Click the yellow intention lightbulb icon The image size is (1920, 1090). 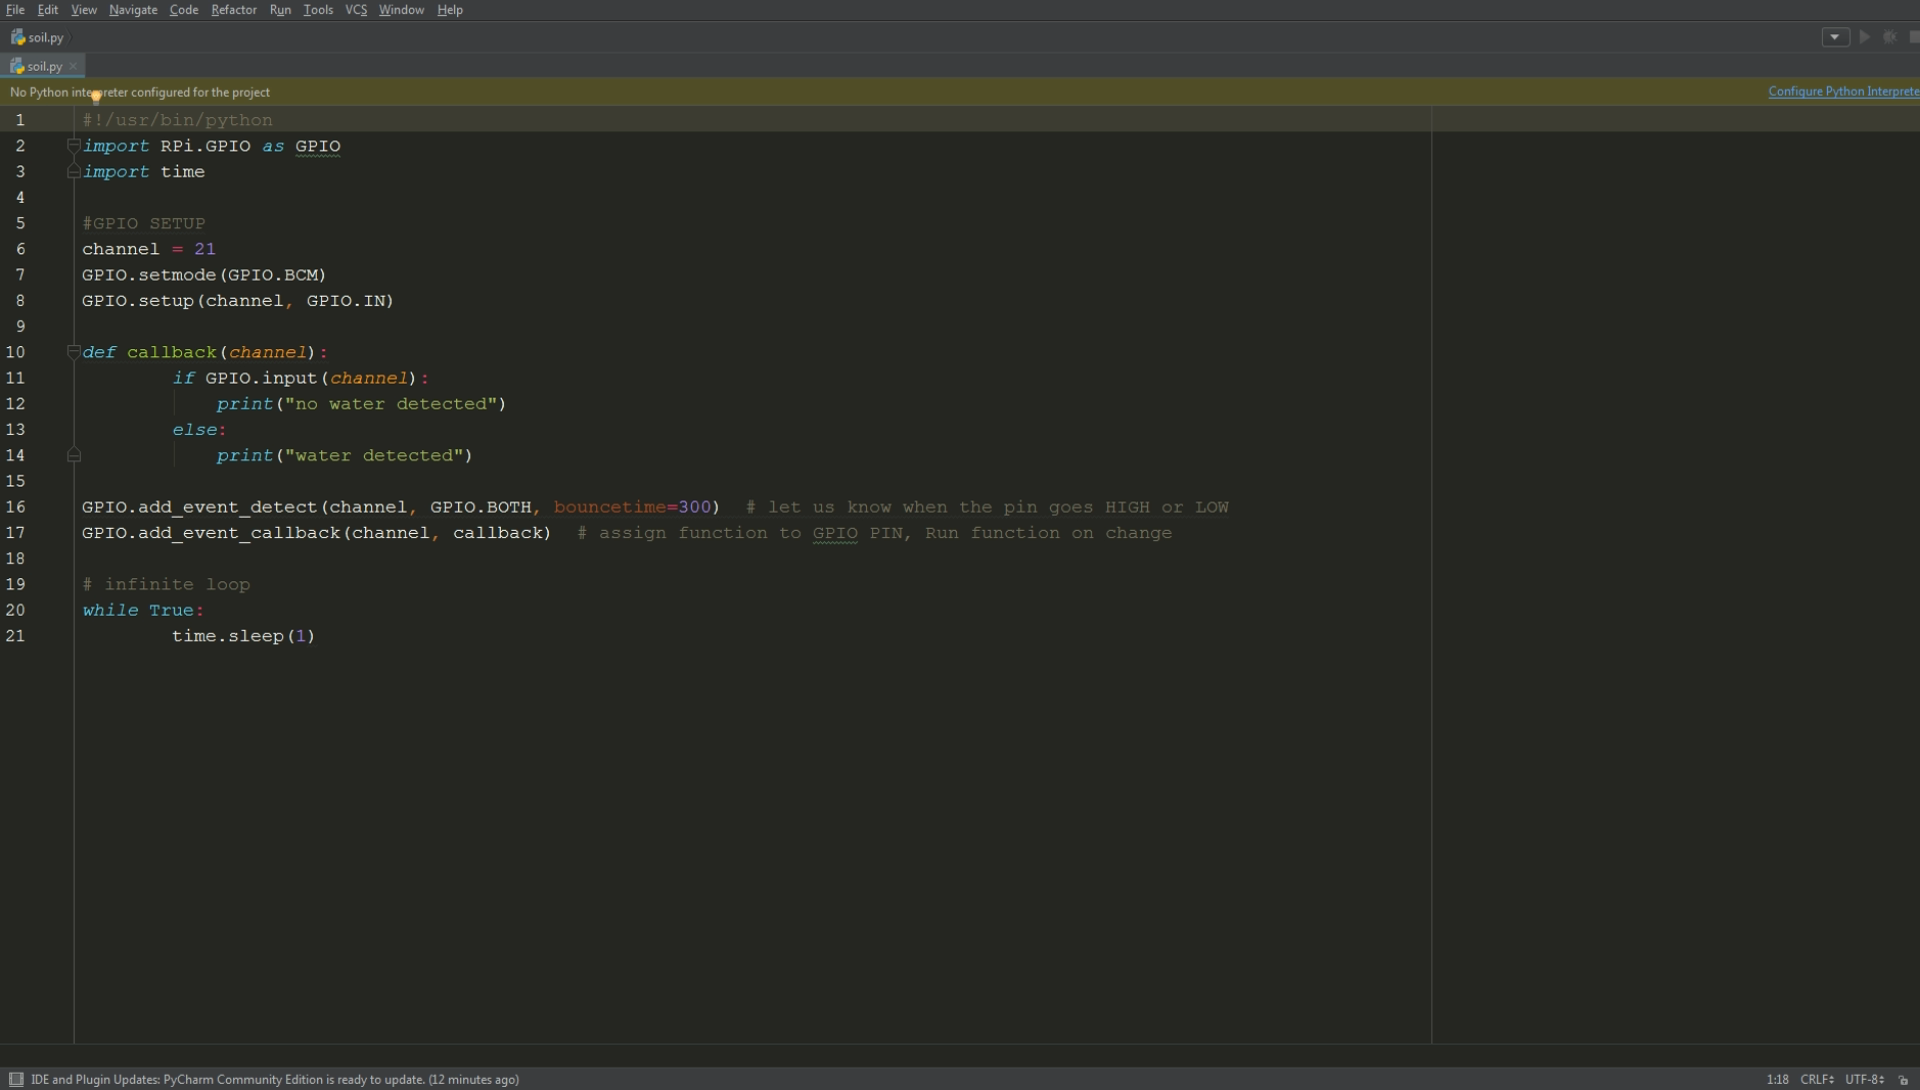pos(96,97)
